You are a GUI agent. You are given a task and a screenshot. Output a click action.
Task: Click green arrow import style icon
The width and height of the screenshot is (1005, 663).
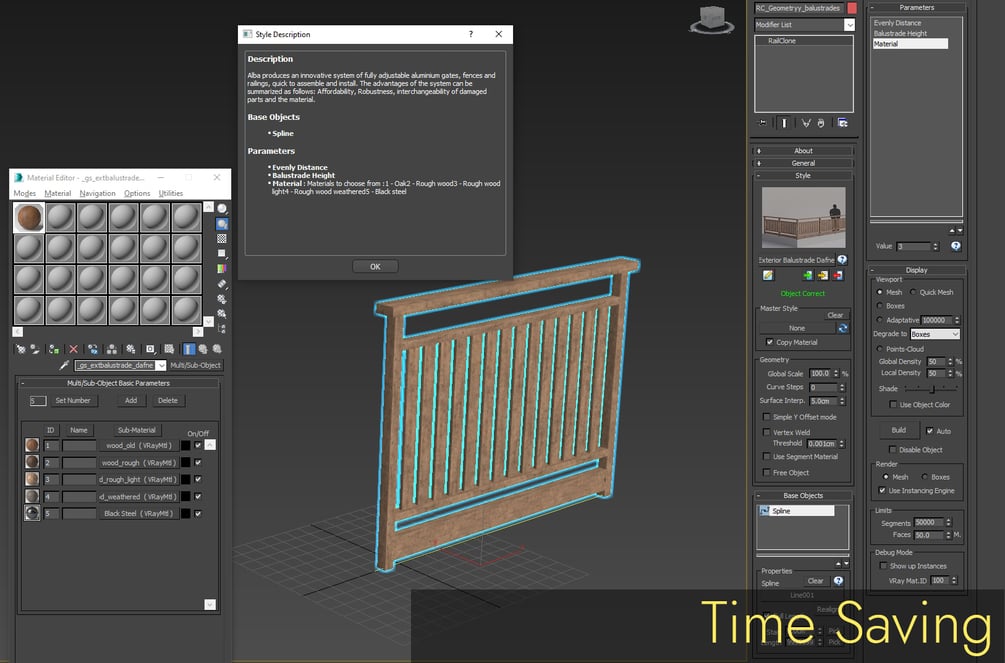pyautogui.click(x=808, y=275)
